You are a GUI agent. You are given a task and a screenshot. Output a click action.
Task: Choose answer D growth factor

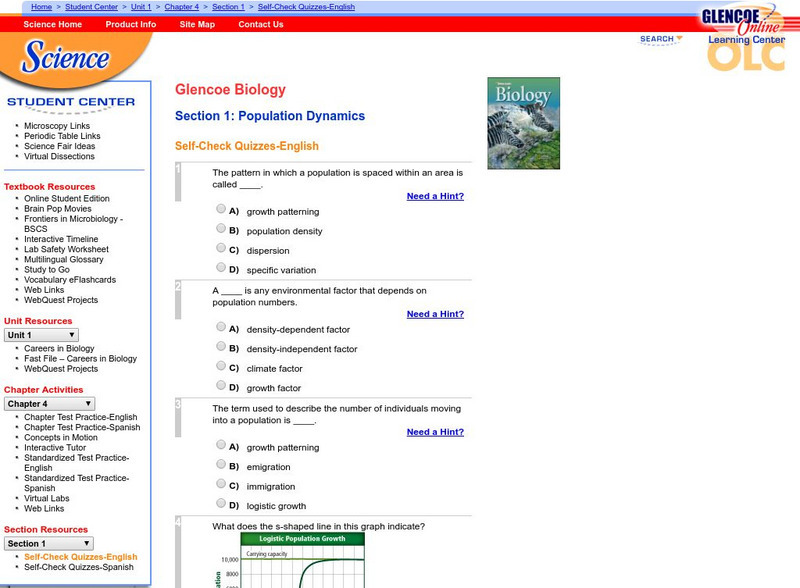point(221,385)
